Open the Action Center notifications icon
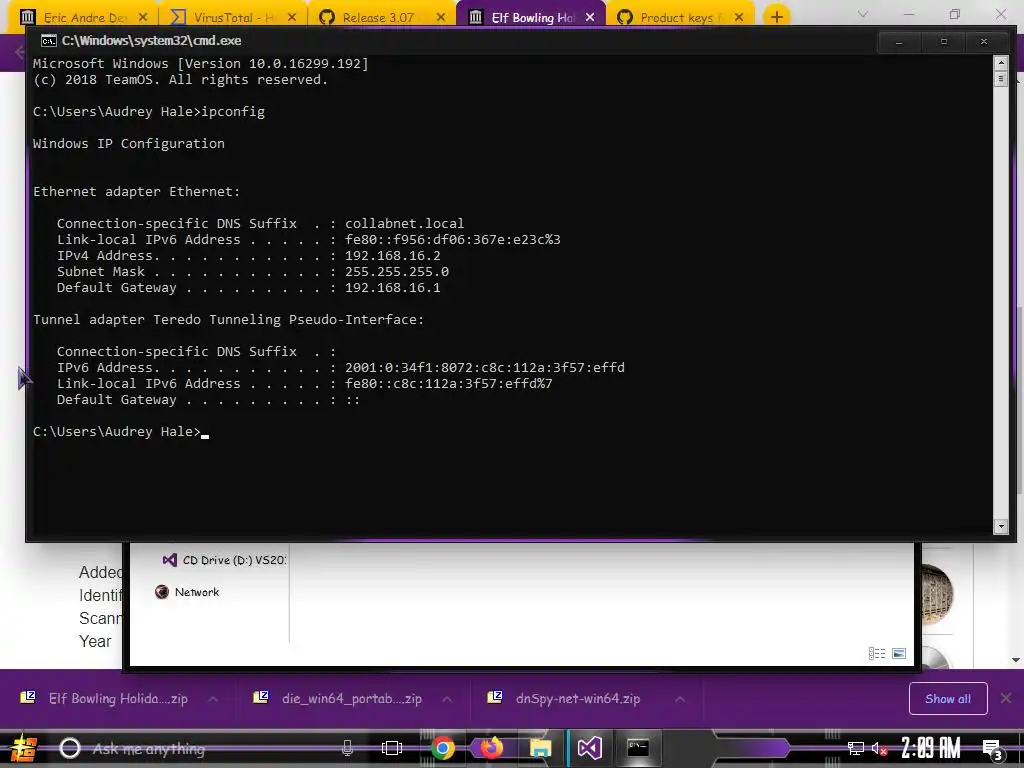Viewport: 1024px width, 768px height. pyautogui.click(x=993, y=748)
